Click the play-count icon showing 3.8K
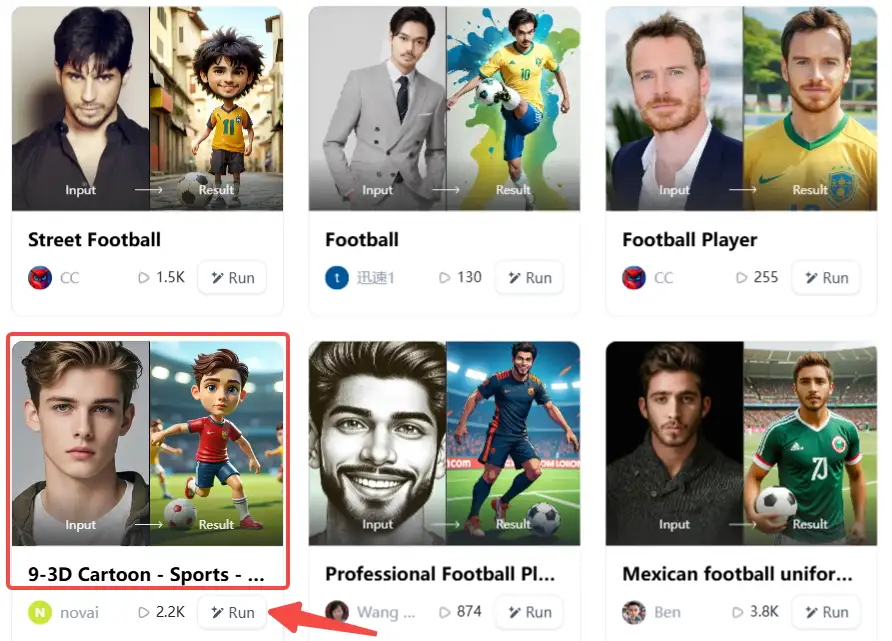 (737, 612)
